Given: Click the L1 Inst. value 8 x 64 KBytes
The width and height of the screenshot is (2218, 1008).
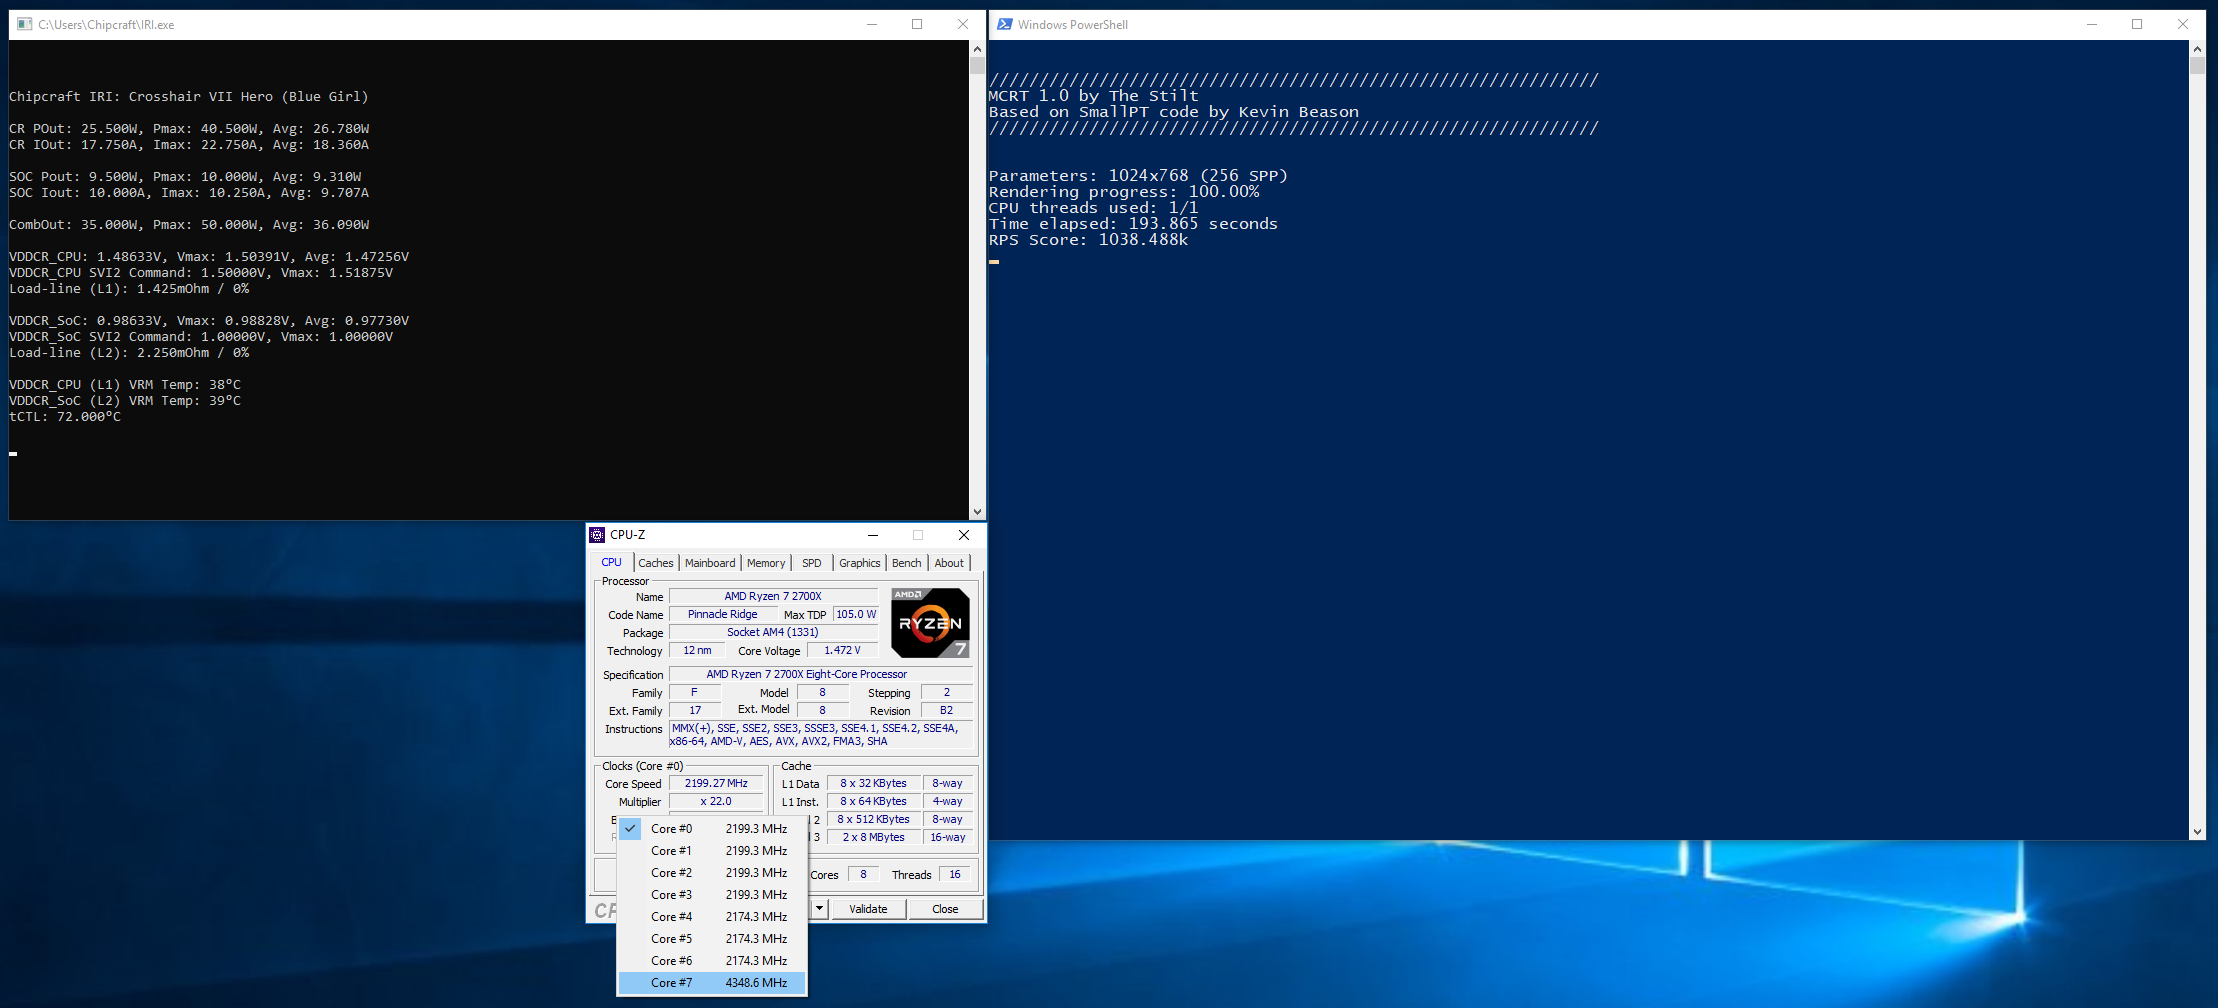Looking at the screenshot, I should tap(873, 801).
